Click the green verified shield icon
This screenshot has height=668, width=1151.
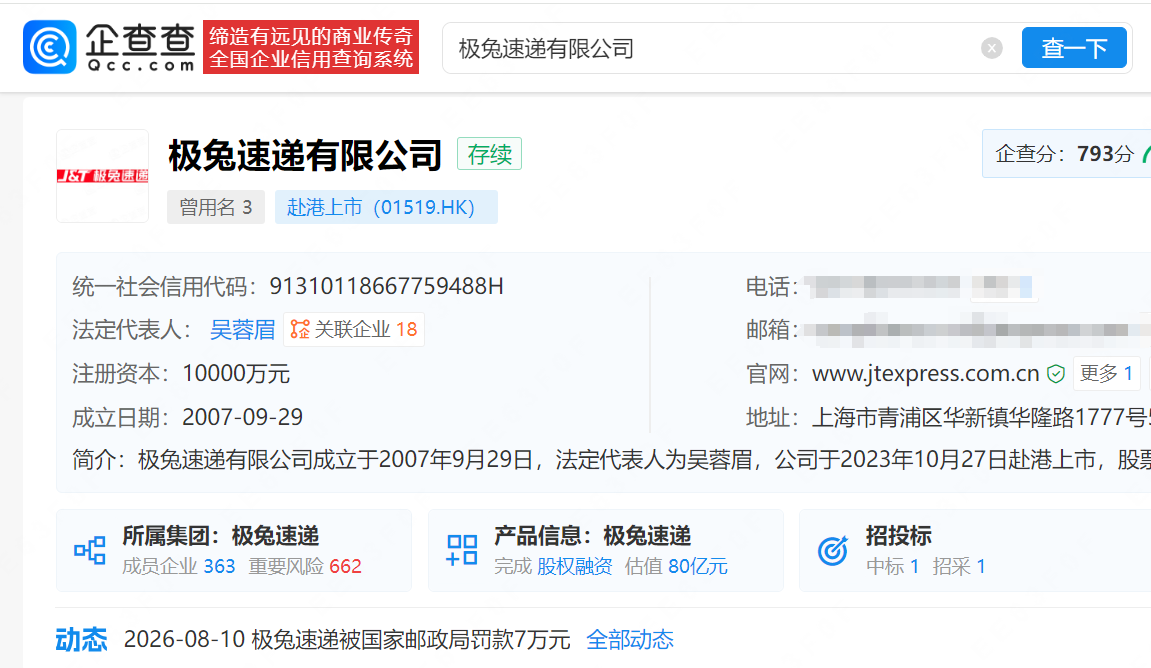(1056, 374)
